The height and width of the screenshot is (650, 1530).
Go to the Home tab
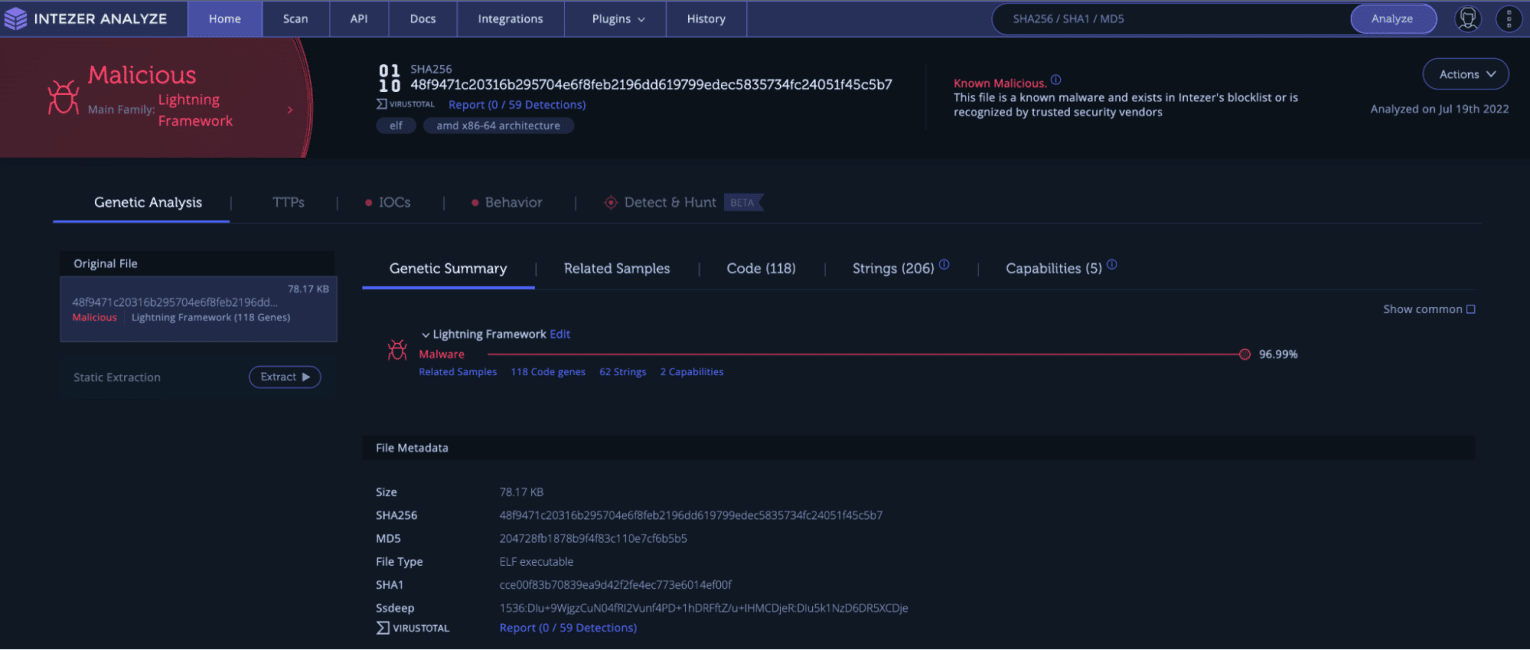225,19
